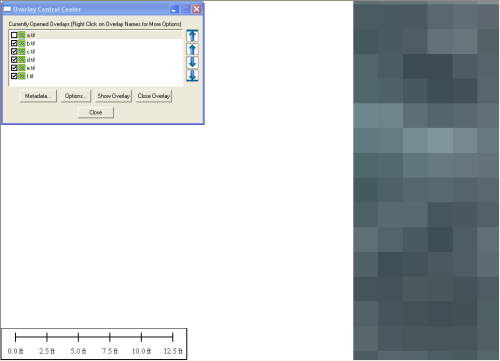500x361 pixels.
Task: Disable the d.tif overlay checkbox
Action: point(14,60)
